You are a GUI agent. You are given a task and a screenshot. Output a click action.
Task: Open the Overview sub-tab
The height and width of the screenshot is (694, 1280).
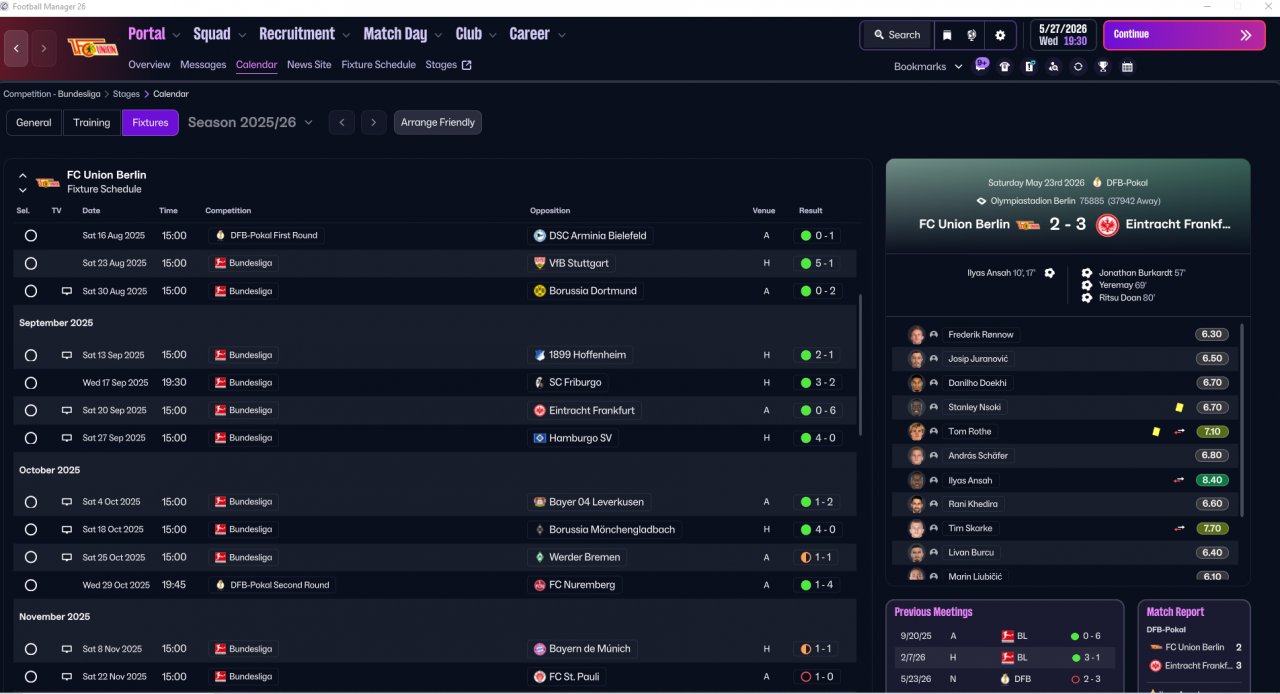click(149, 65)
